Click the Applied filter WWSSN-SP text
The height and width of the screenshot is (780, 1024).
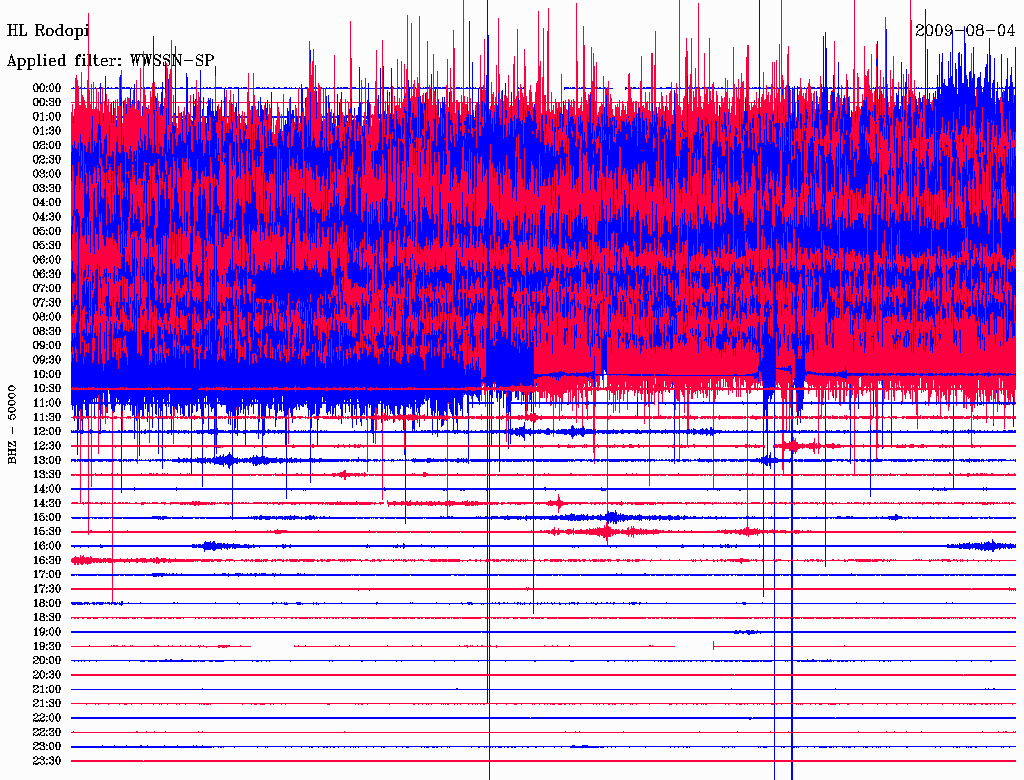tap(110, 61)
